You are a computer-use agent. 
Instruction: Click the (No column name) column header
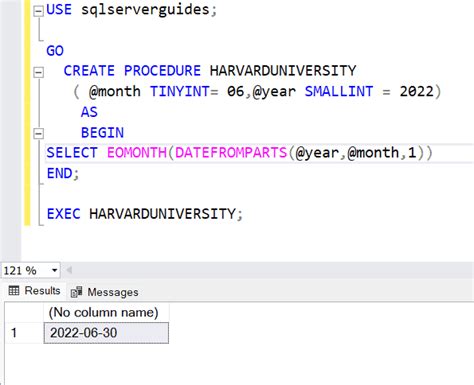(106, 312)
